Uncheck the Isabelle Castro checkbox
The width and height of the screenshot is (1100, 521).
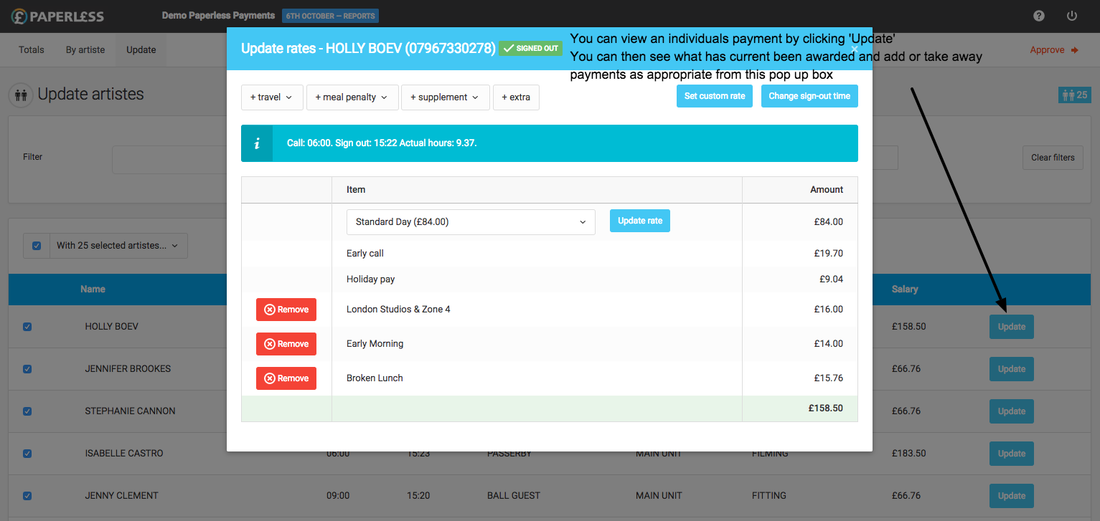click(x=27, y=453)
